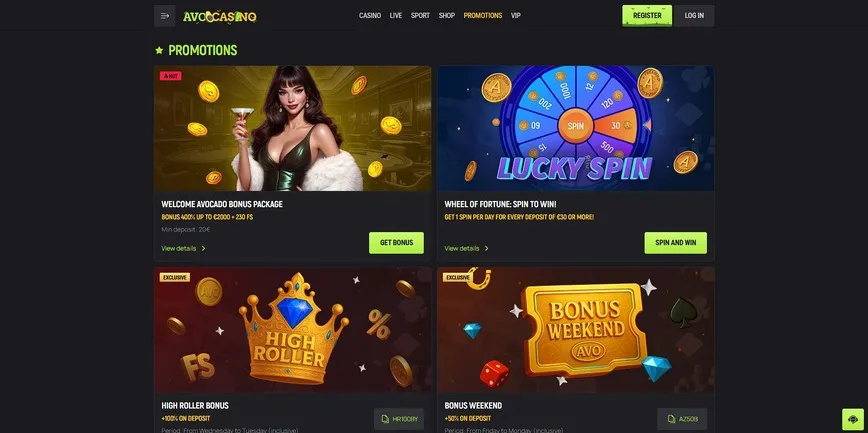
Task: Click the Log In button
Action: tap(694, 16)
